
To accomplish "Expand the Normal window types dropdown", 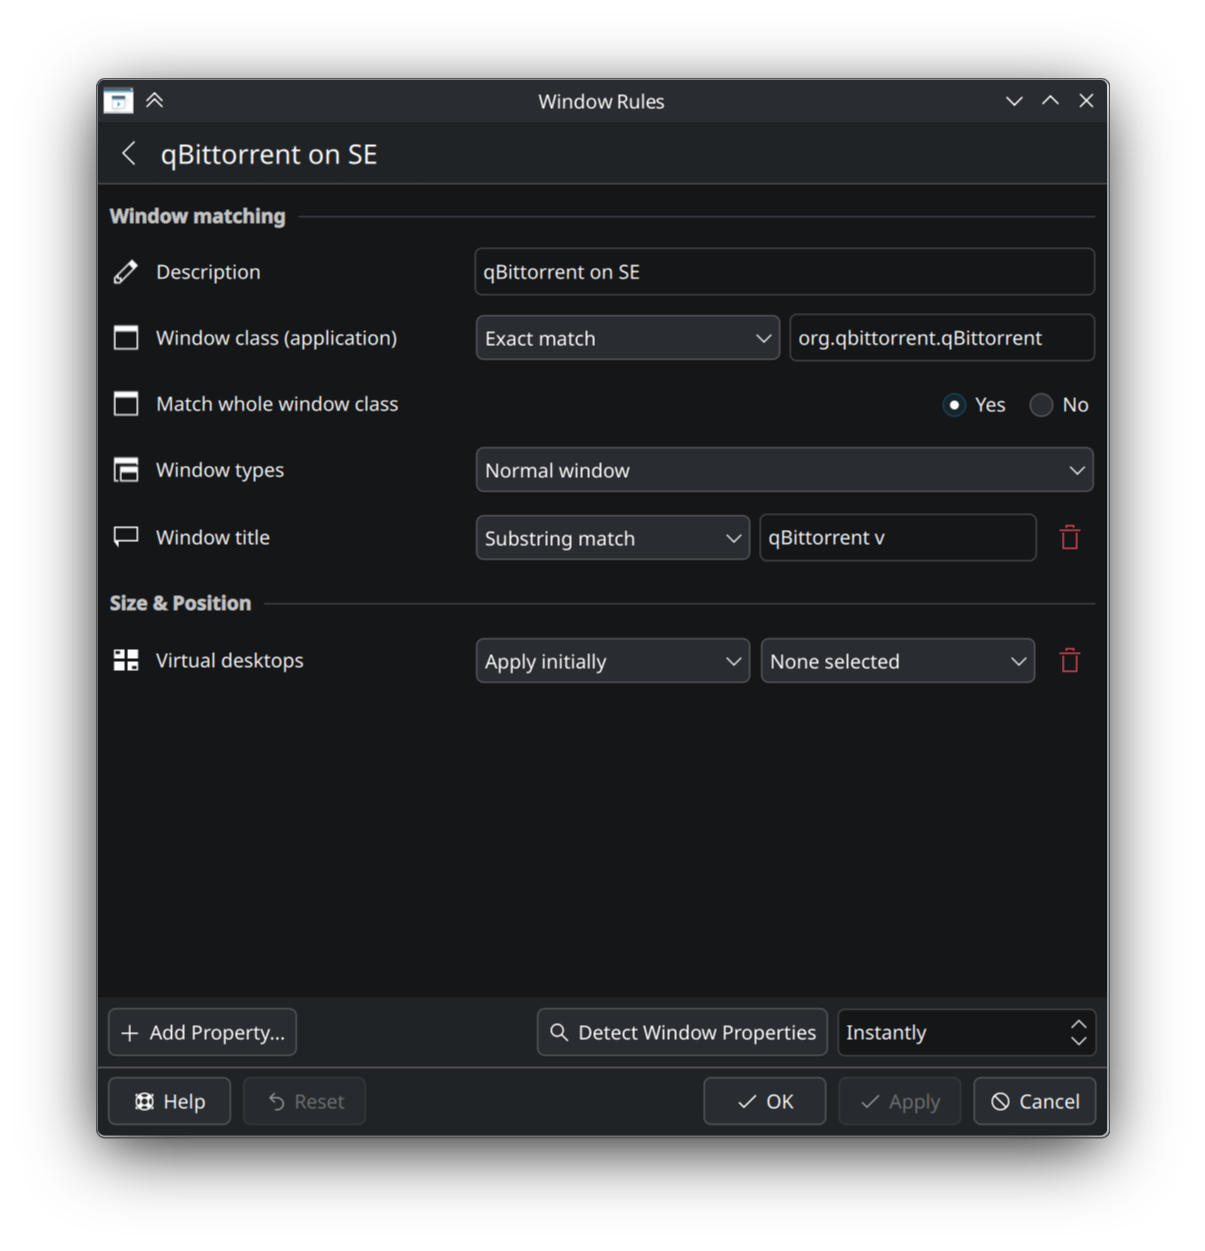I will 784,470.
